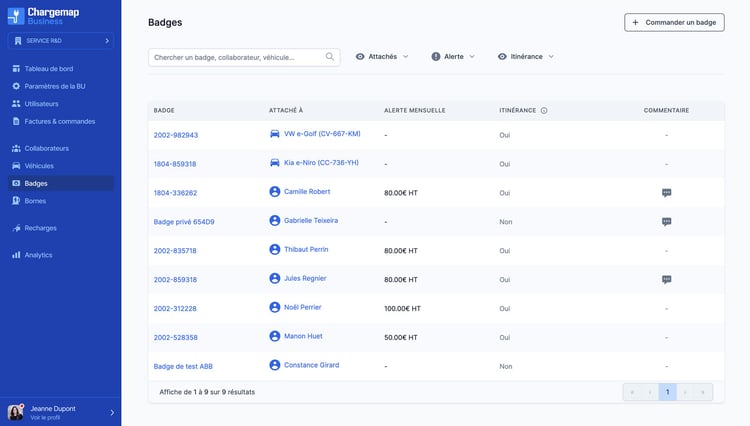Focus the badge search field
The image size is (750, 426).
click(x=235, y=57)
